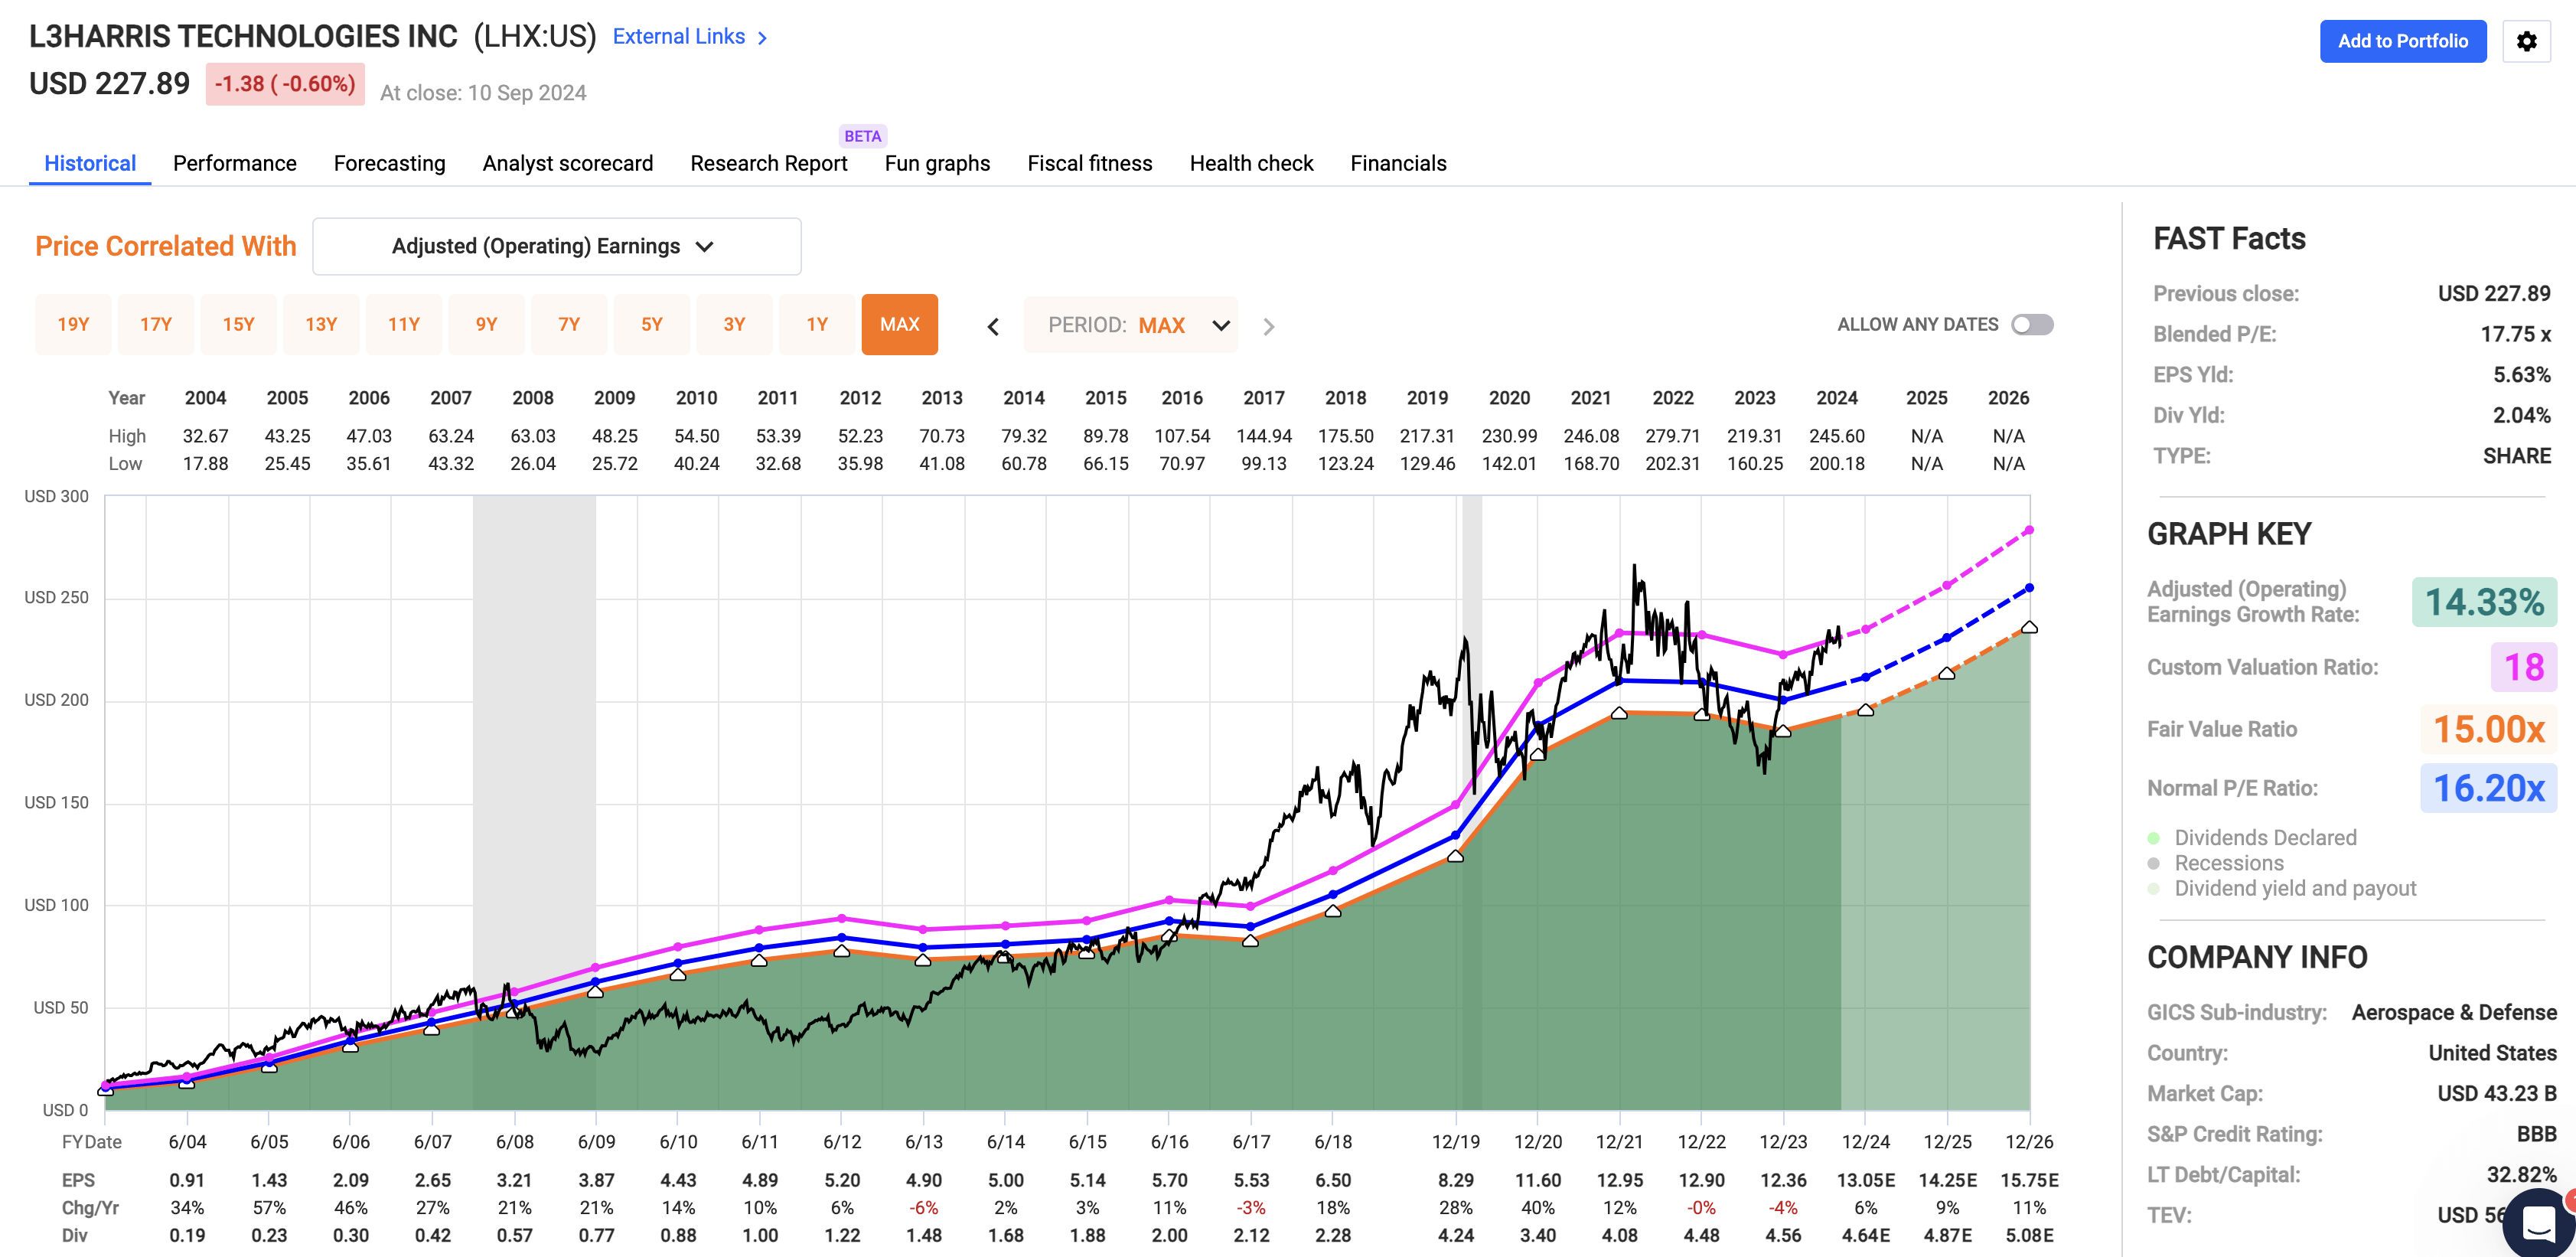Click the 12/20 FY Date axis label

tap(1538, 1142)
